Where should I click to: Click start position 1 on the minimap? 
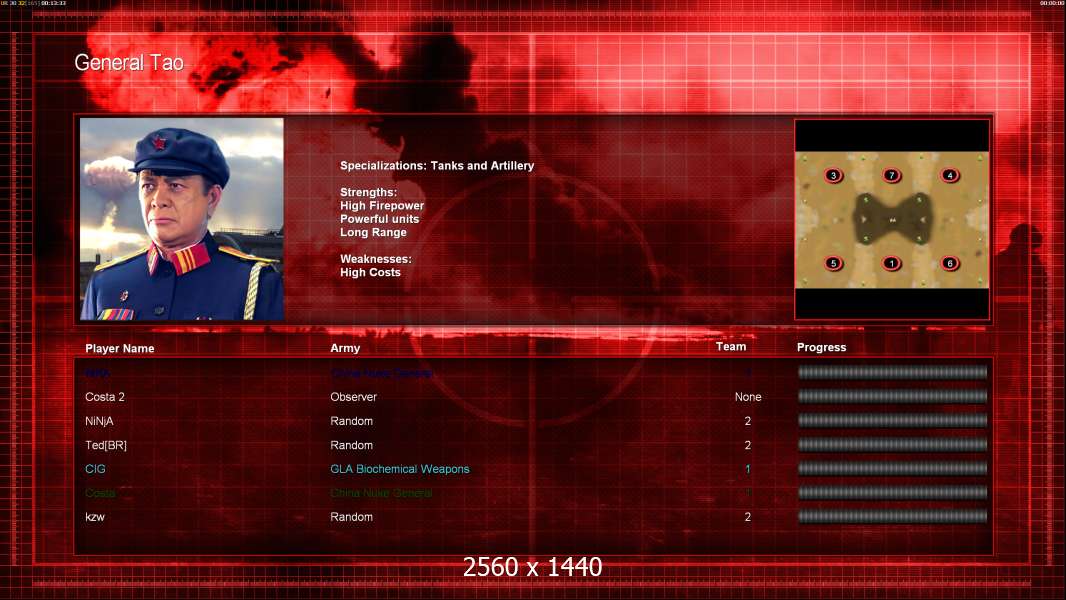[x=892, y=263]
